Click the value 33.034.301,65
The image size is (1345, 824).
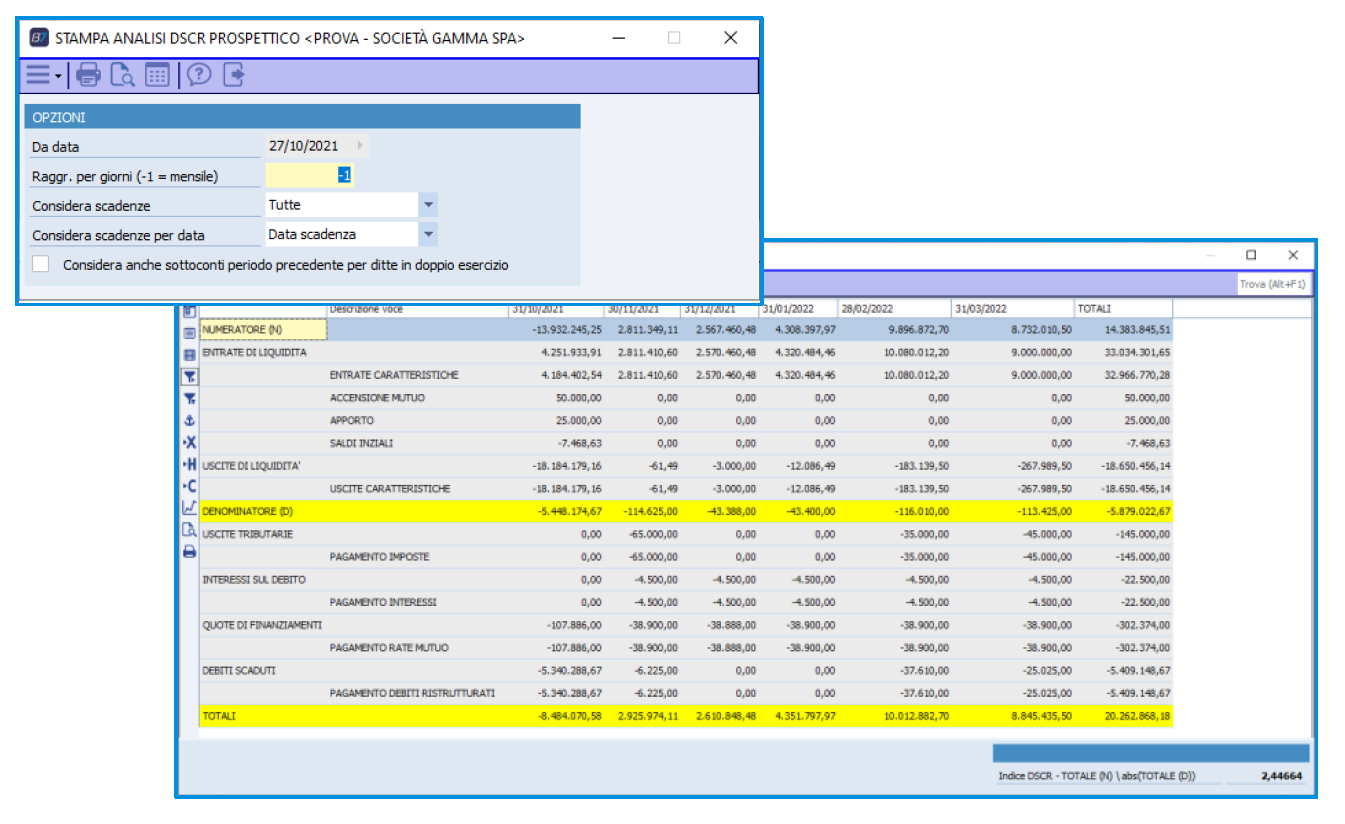(1137, 352)
